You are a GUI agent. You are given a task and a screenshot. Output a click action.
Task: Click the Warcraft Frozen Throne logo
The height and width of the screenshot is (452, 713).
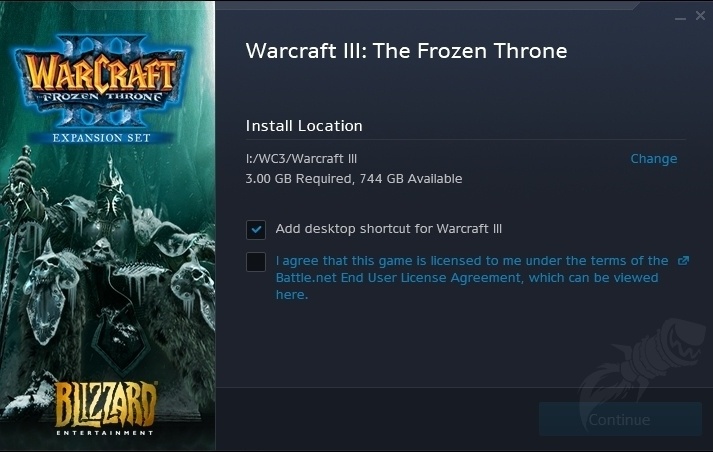(101, 81)
